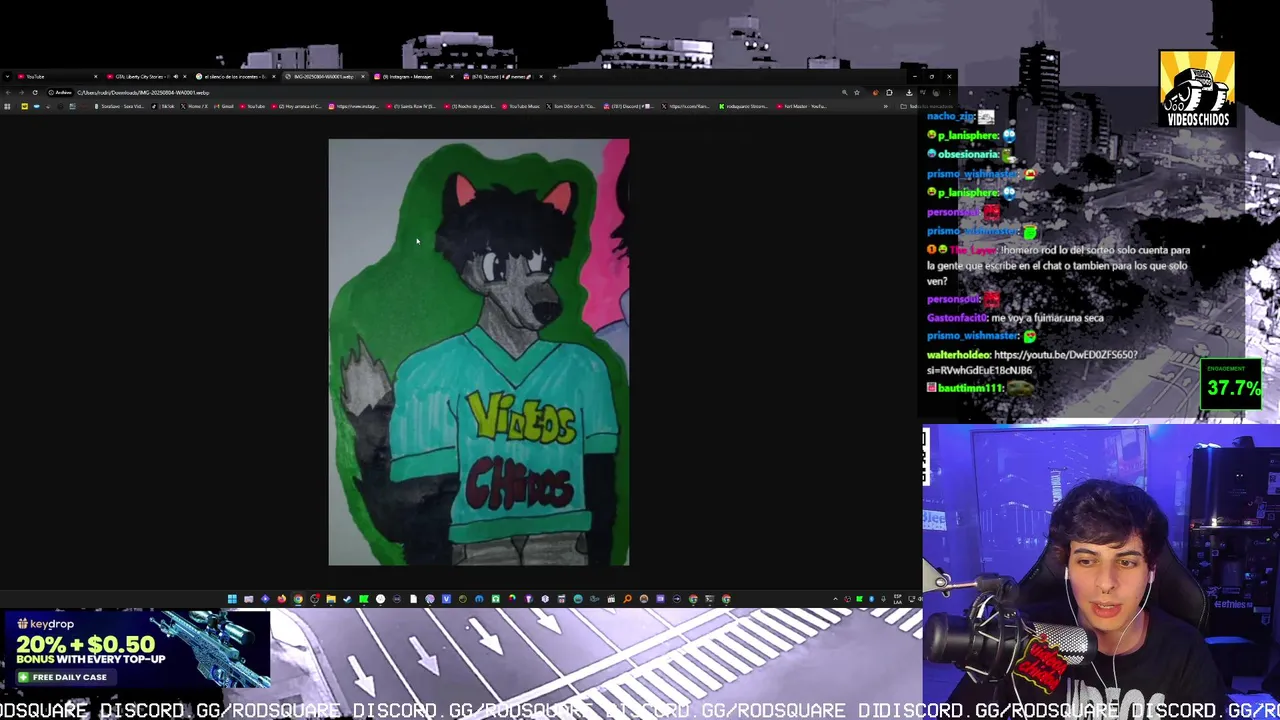Open the blue V app on taskbar
Image resolution: width=1280 pixels, height=720 pixels.
point(446,599)
